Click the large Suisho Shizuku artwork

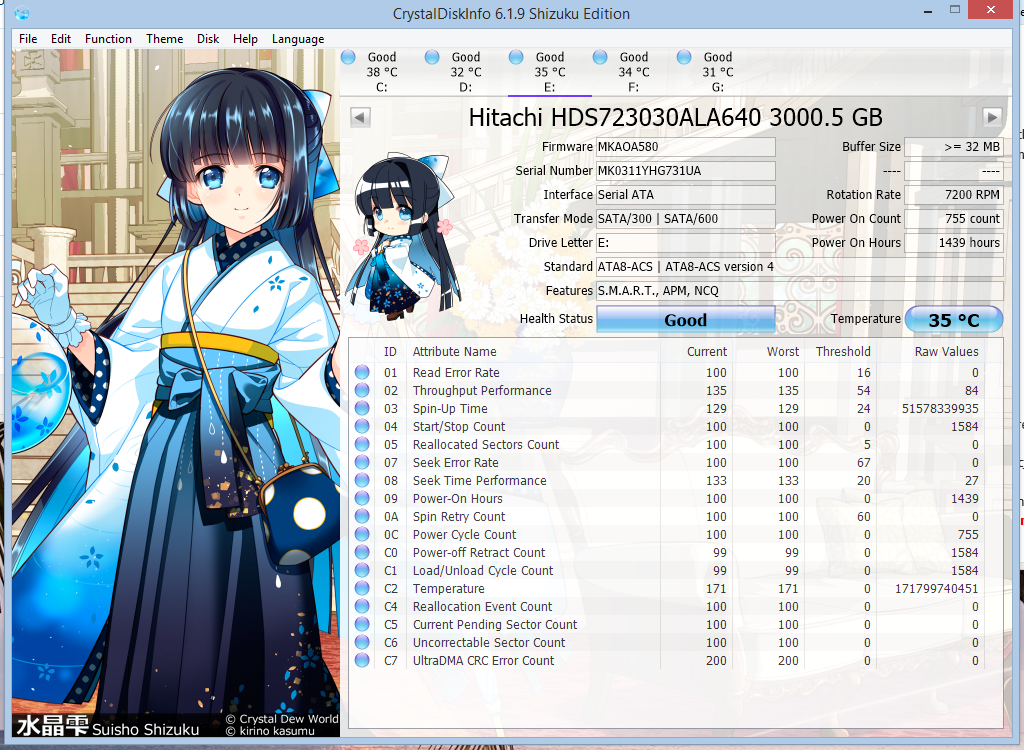[x=176, y=392]
